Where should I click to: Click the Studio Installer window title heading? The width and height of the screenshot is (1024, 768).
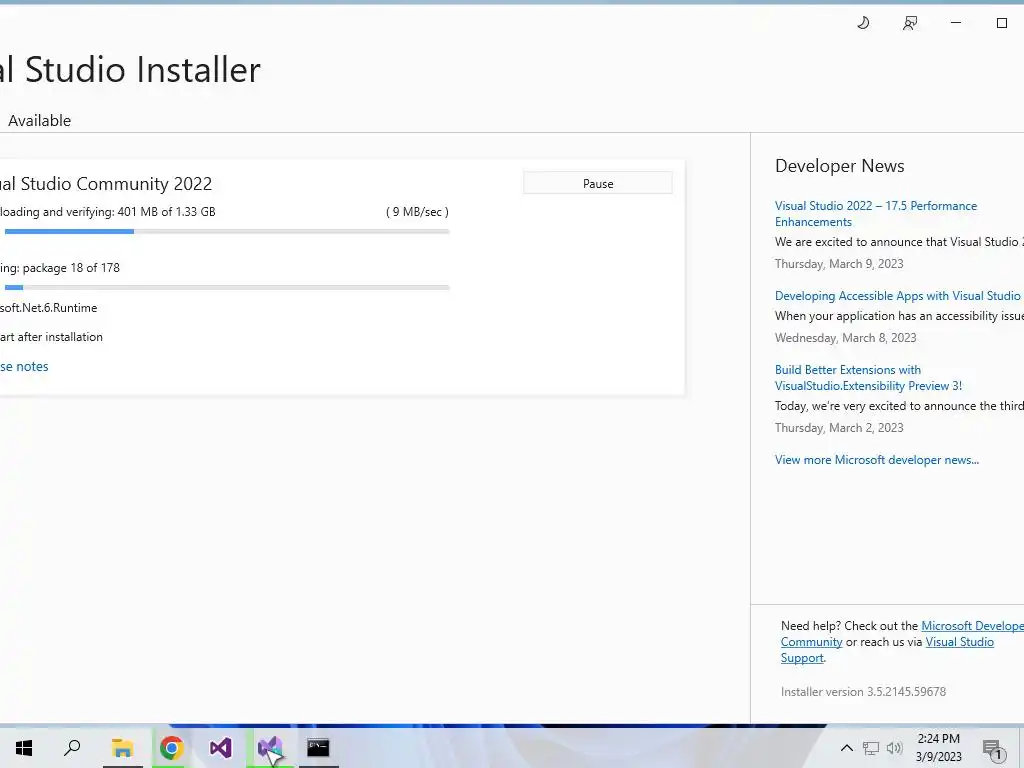[x=130, y=69]
